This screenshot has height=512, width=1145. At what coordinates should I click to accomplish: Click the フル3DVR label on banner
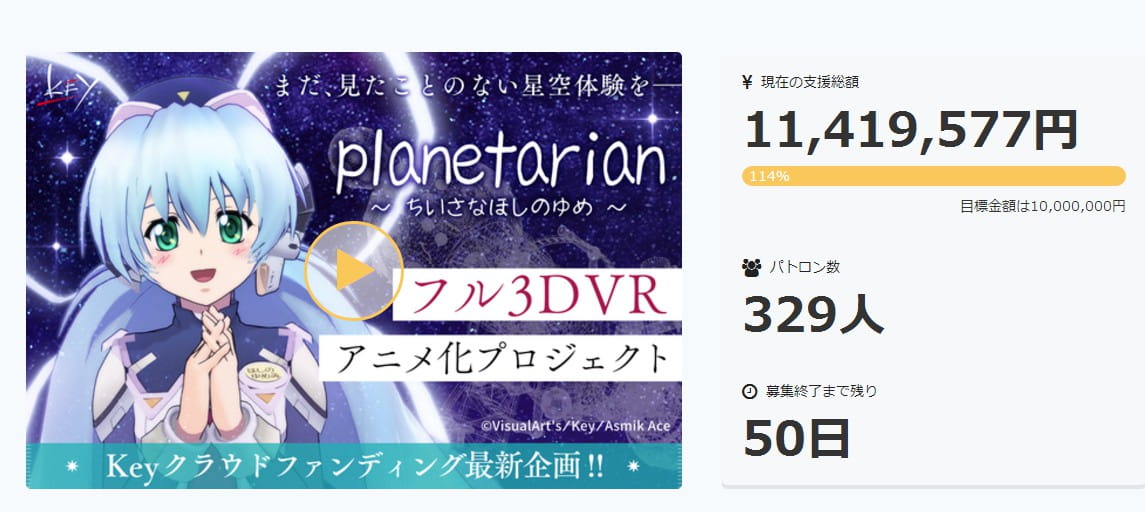[x=537, y=295]
